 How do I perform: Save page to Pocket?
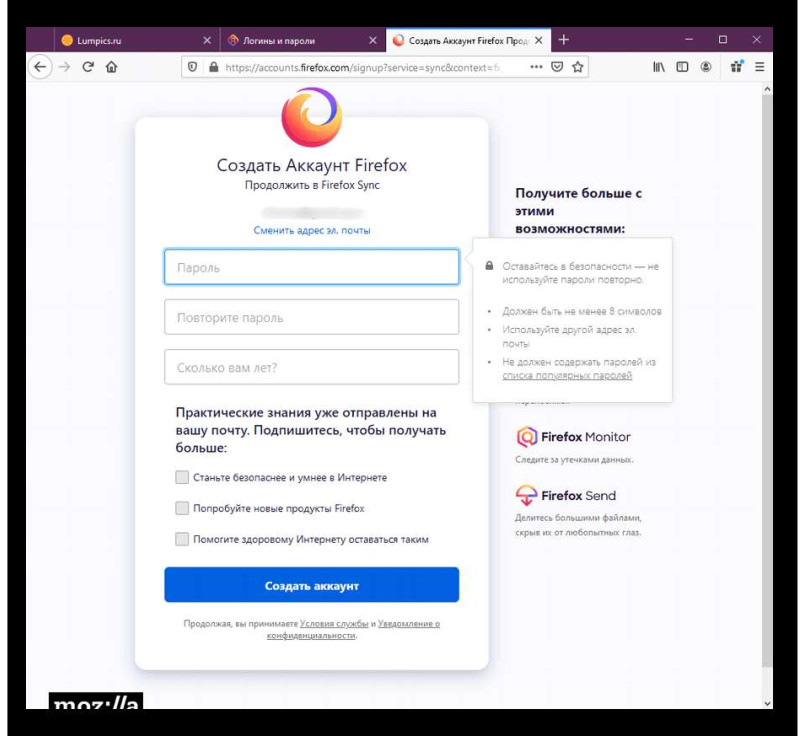pos(557,67)
